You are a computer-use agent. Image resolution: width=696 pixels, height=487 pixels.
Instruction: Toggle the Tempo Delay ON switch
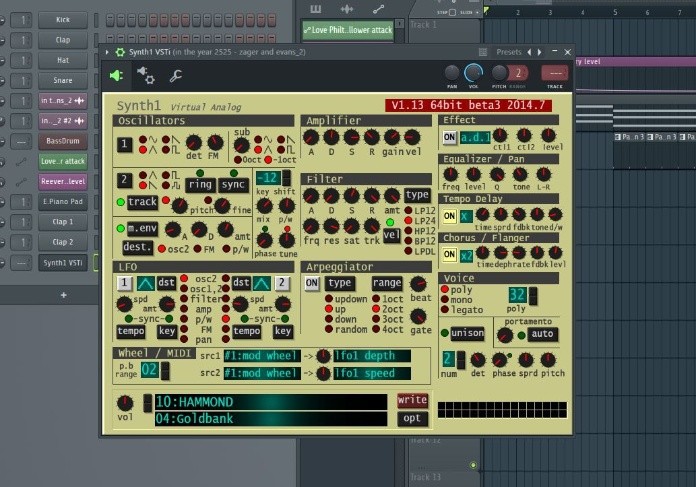click(x=449, y=216)
